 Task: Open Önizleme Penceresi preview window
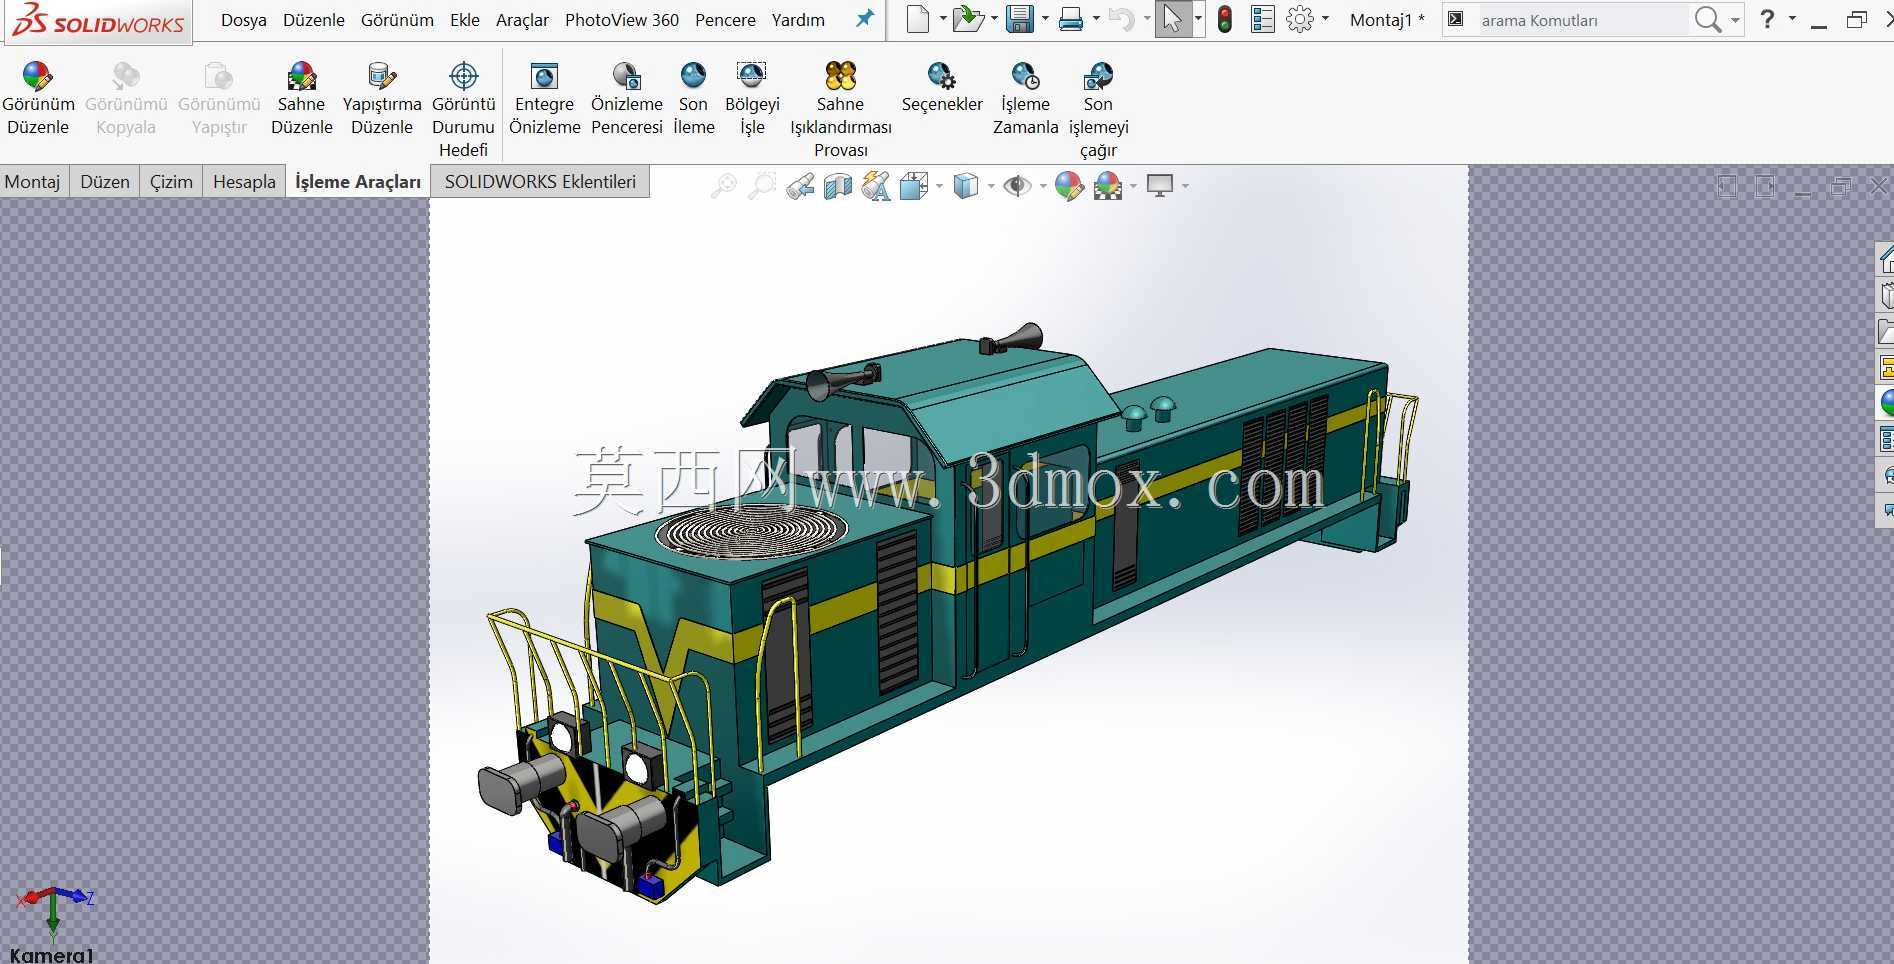(627, 98)
